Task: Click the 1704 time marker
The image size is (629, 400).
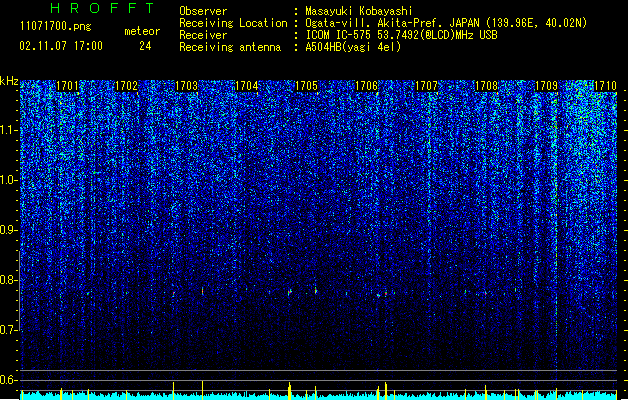Action: [246, 86]
